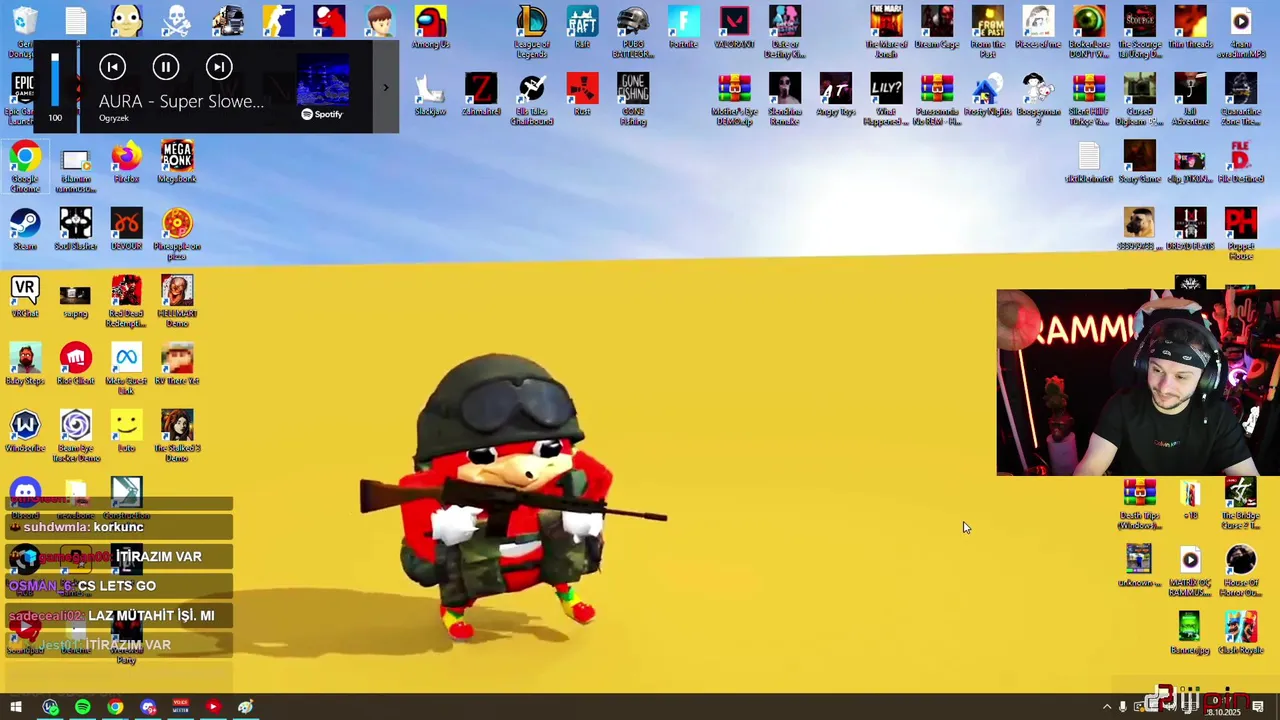The height and width of the screenshot is (720, 1280).
Task: Click the Spotify album art thumbnail
Action: point(323,79)
